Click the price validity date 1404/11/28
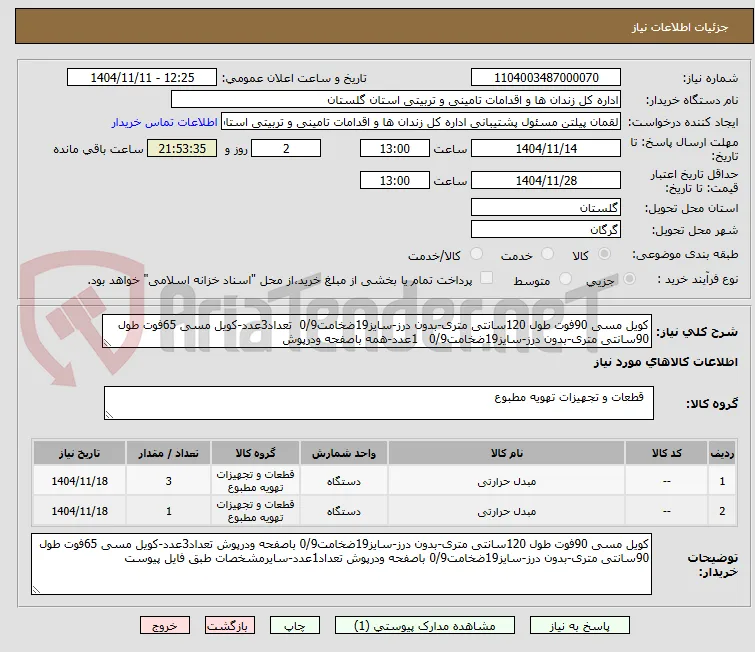The height and width of the screenshot is (652, 755). tap(546, 180)
